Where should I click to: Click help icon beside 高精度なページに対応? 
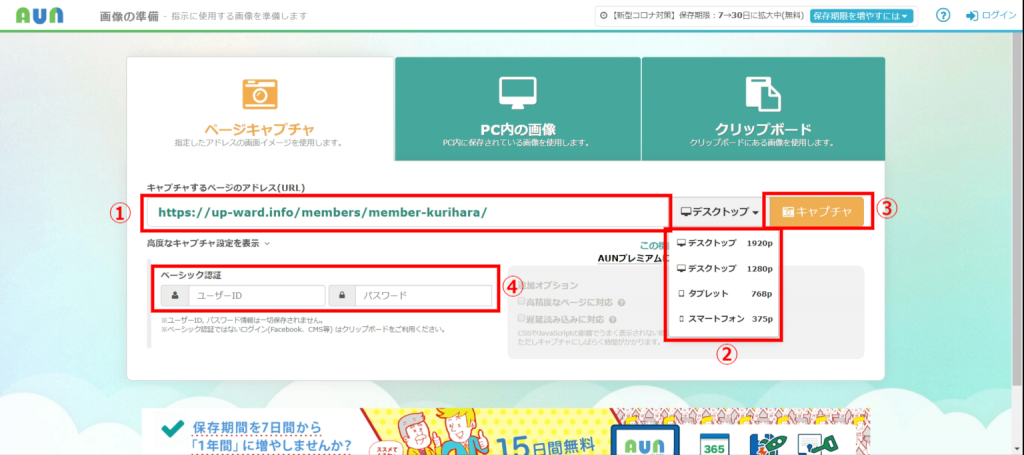point(622,303)
